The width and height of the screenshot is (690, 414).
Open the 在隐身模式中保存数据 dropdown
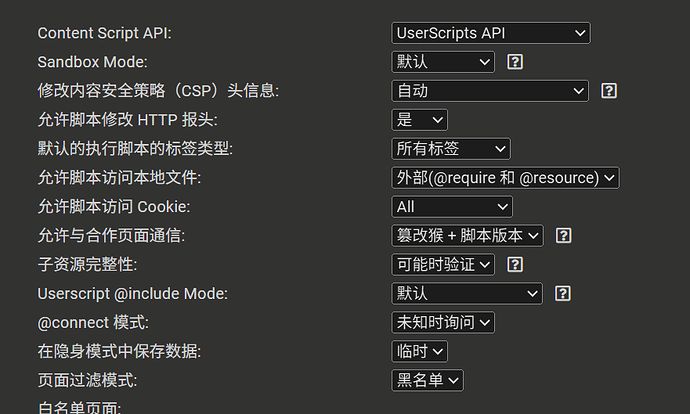[419, 352]
